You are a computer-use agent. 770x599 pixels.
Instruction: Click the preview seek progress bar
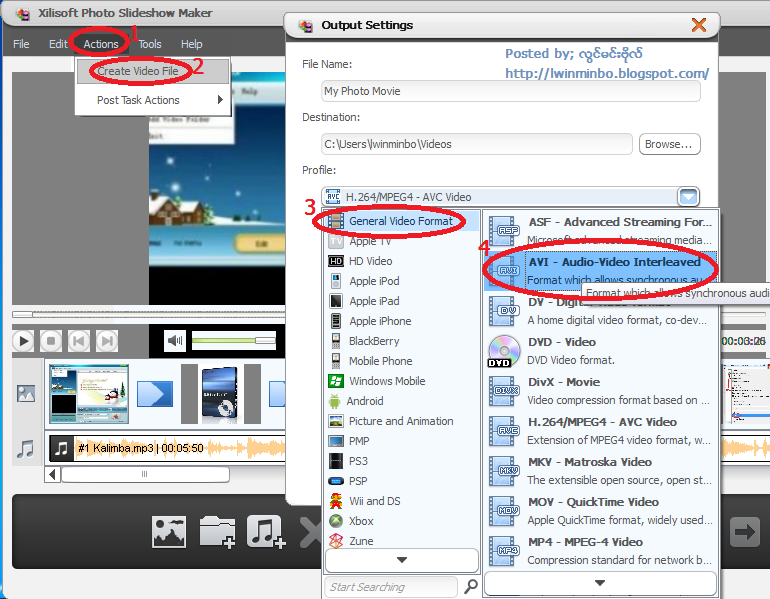tap(149, 314)
